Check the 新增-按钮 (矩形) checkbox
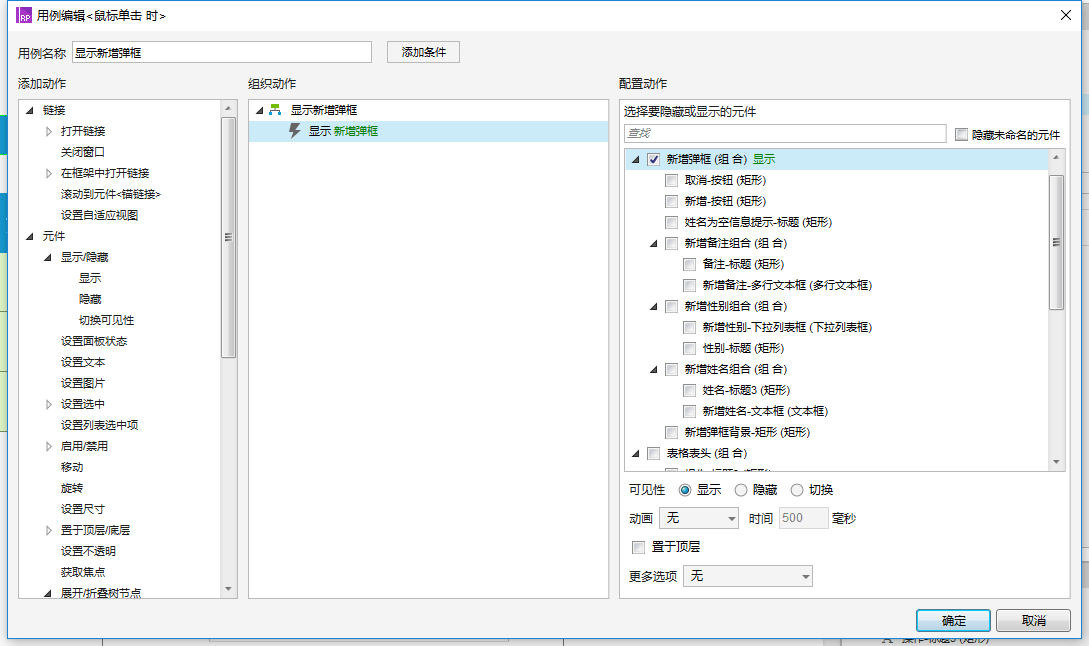 click(672, 201)
